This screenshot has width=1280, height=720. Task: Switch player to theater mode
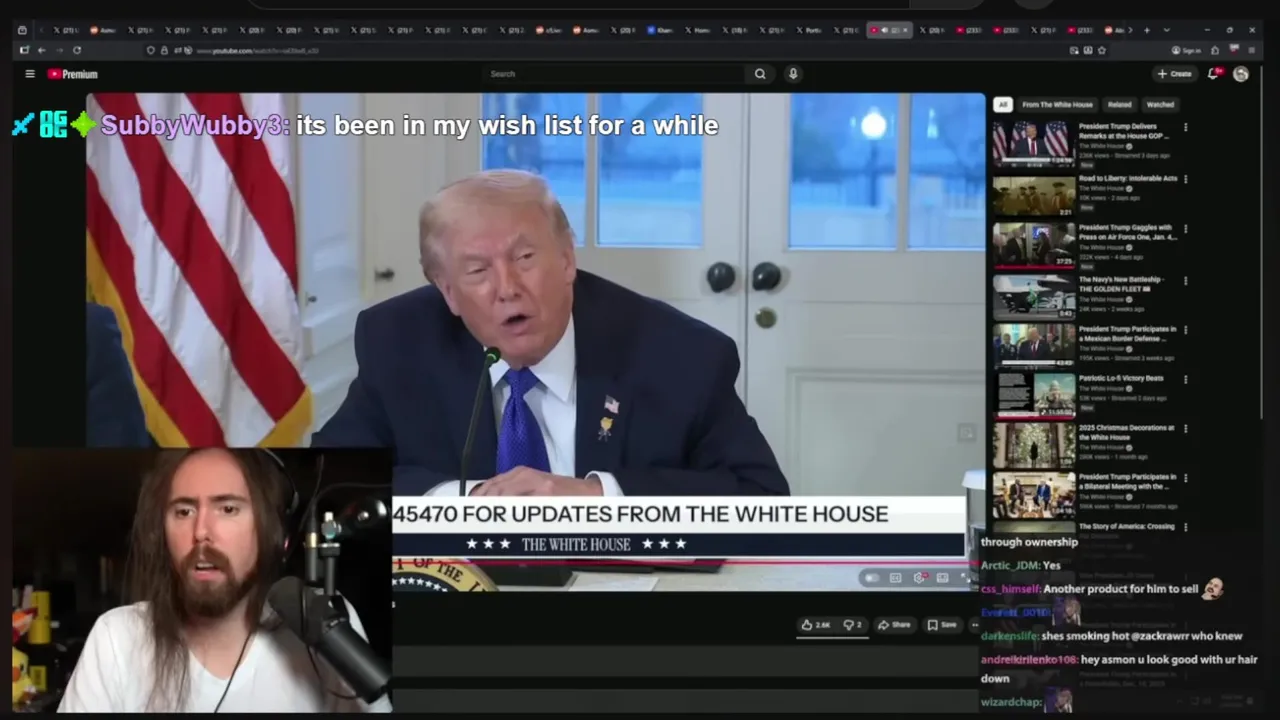point(942,578)
